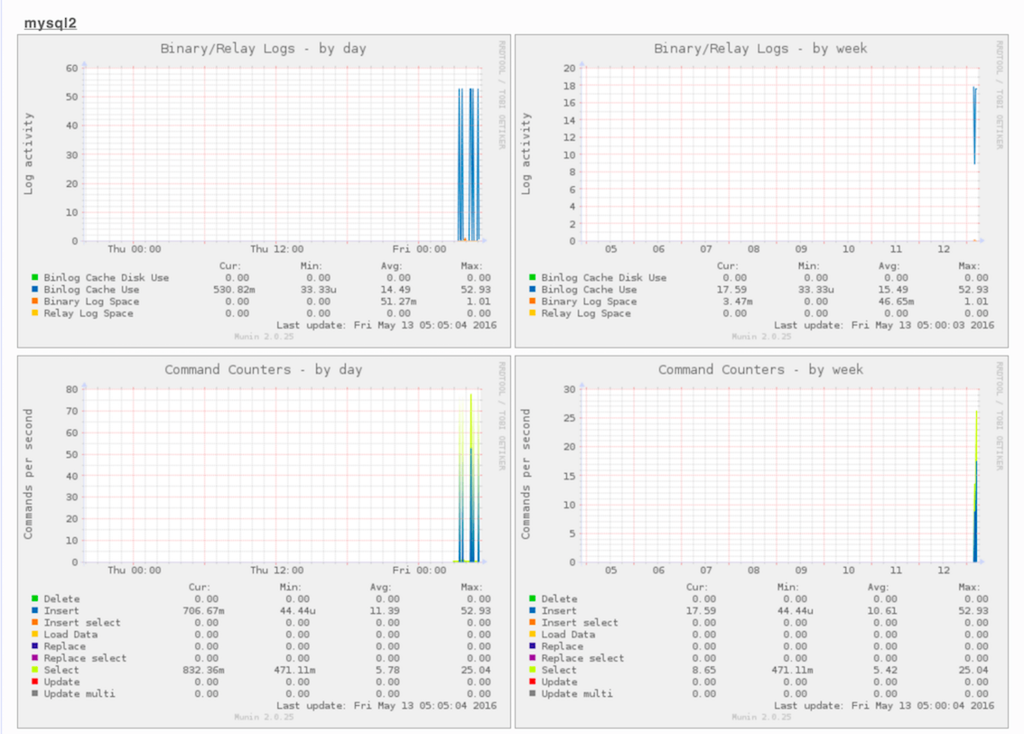Viewport: 1024px width, 734px height.
Task: Click the Select current value 8.65
Action: [x=704, y=670]
